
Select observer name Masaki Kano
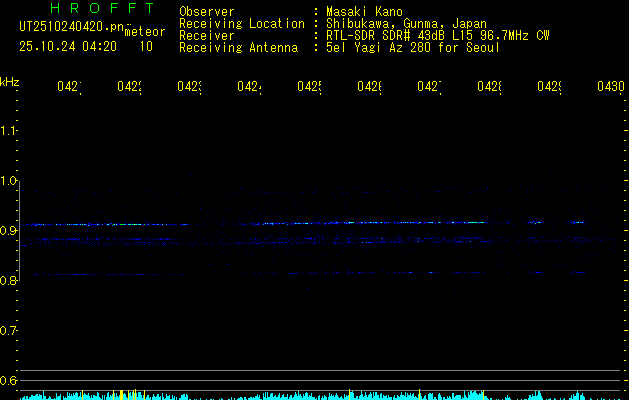(364, 12)
